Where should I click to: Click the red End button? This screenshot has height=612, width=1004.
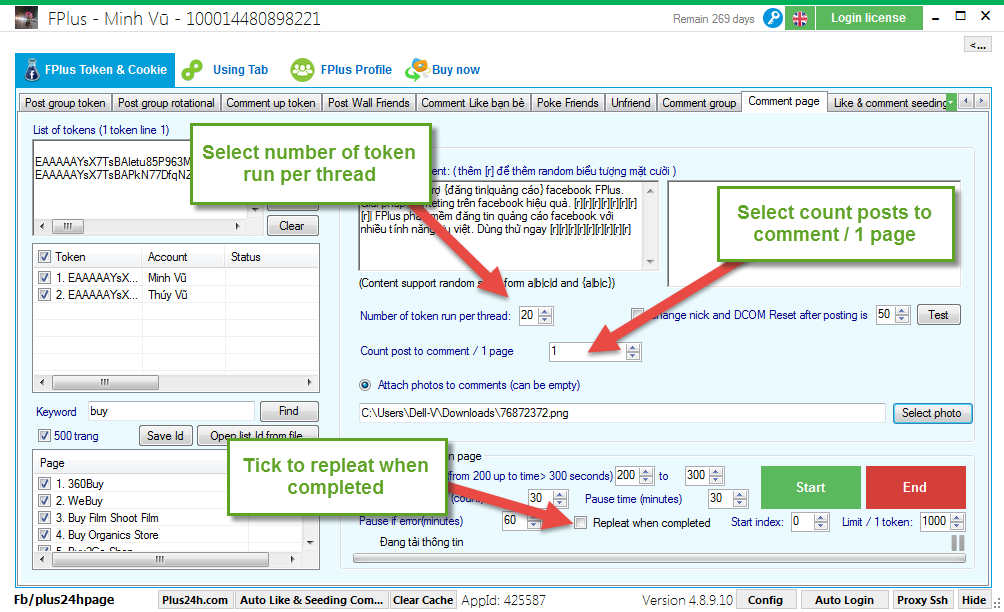point(915,487)
